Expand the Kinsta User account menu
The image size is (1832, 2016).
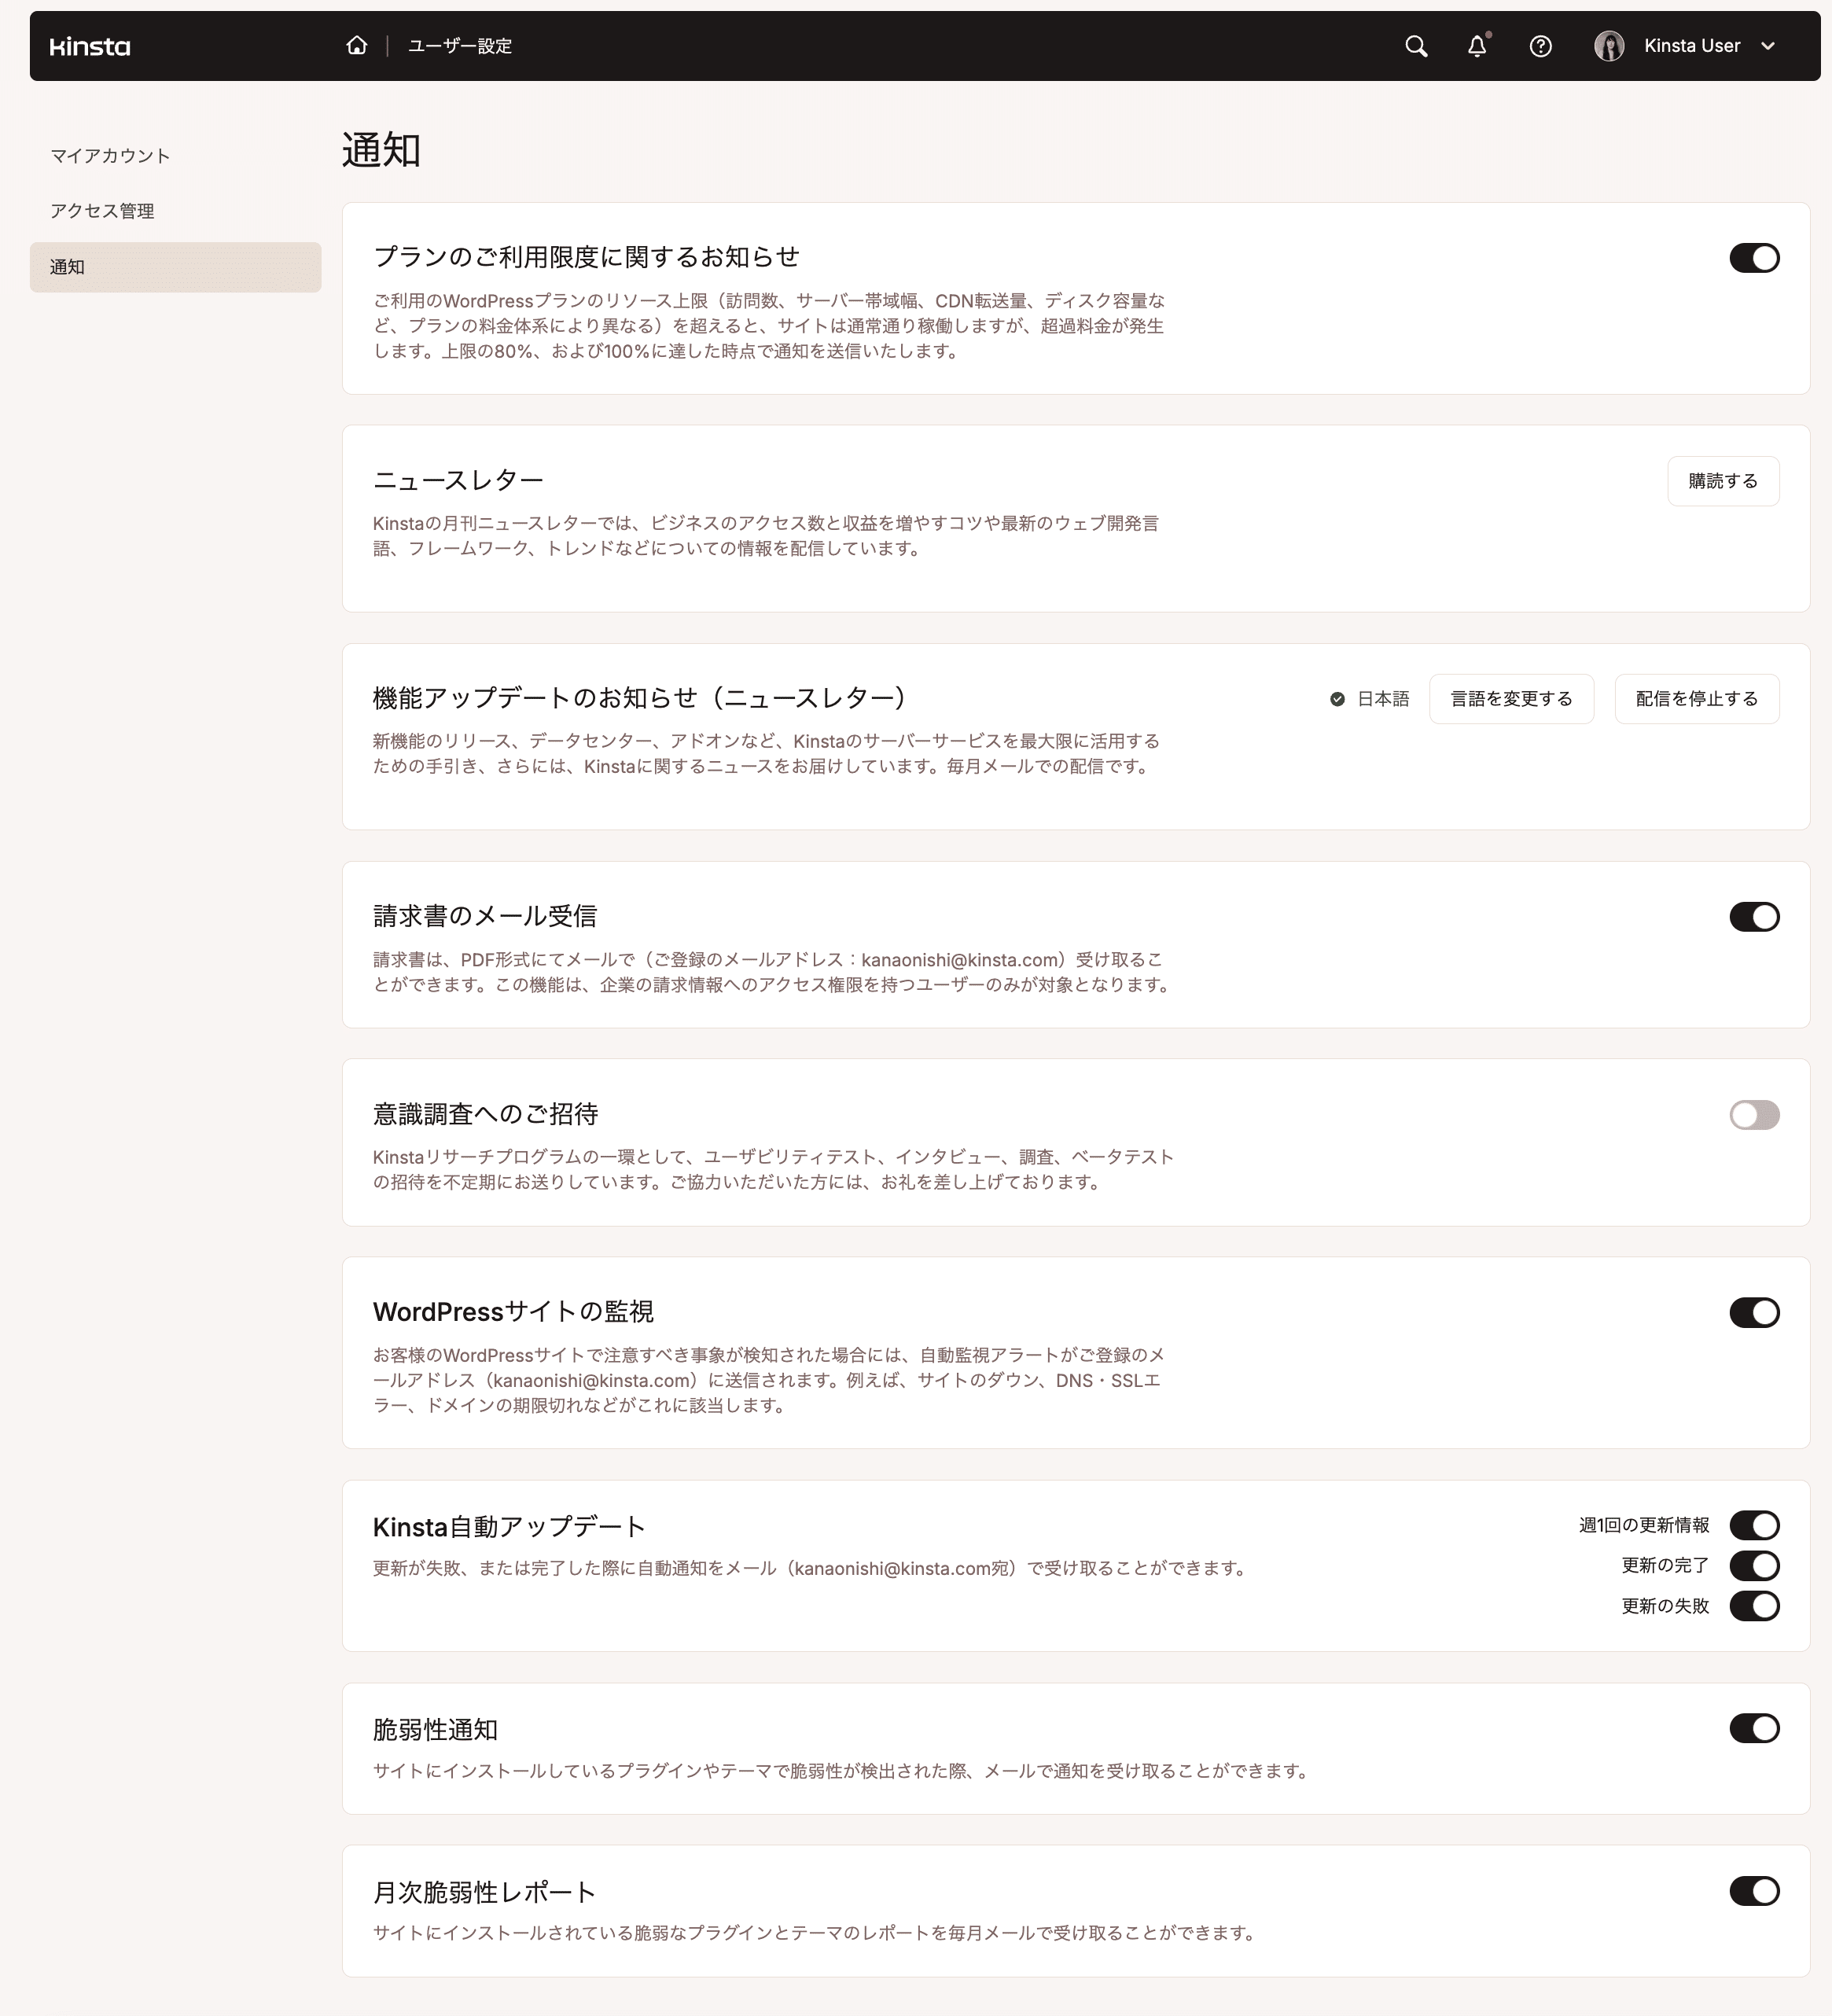coord(1768,46)
